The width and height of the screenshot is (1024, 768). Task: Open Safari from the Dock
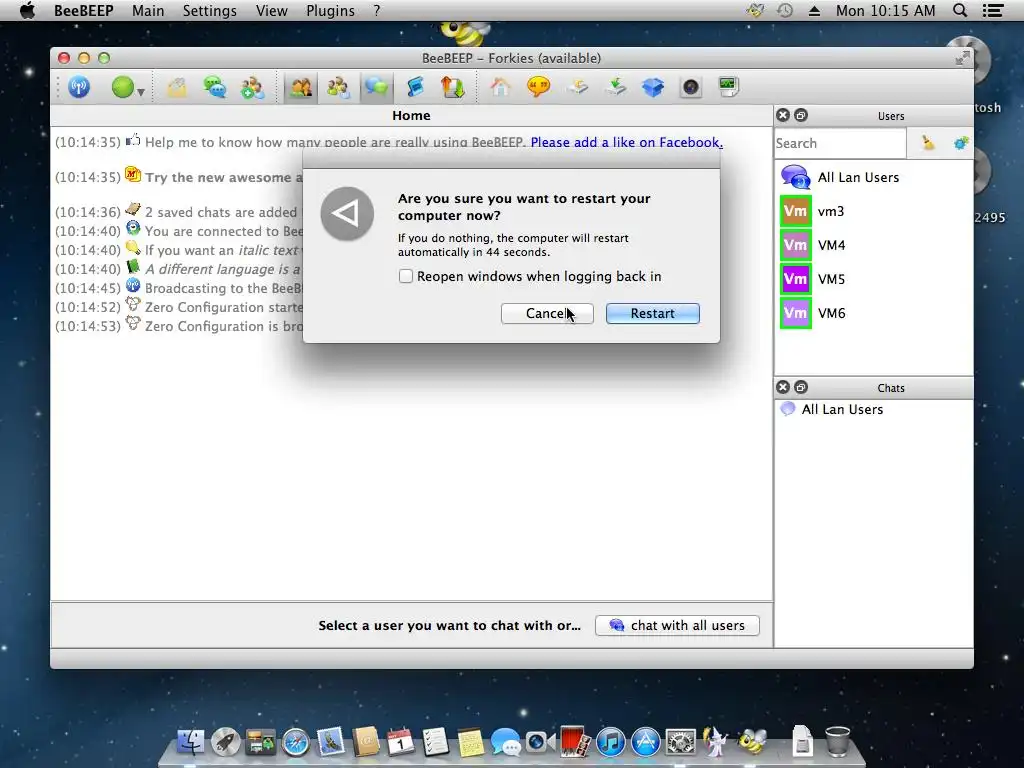pos(295,742)
